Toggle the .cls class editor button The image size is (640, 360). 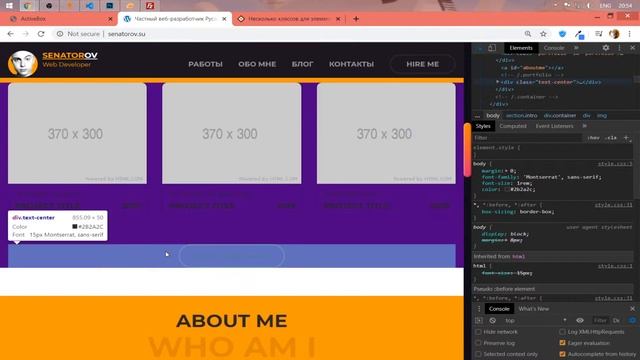pyautogui.click(x=611, y=138)
